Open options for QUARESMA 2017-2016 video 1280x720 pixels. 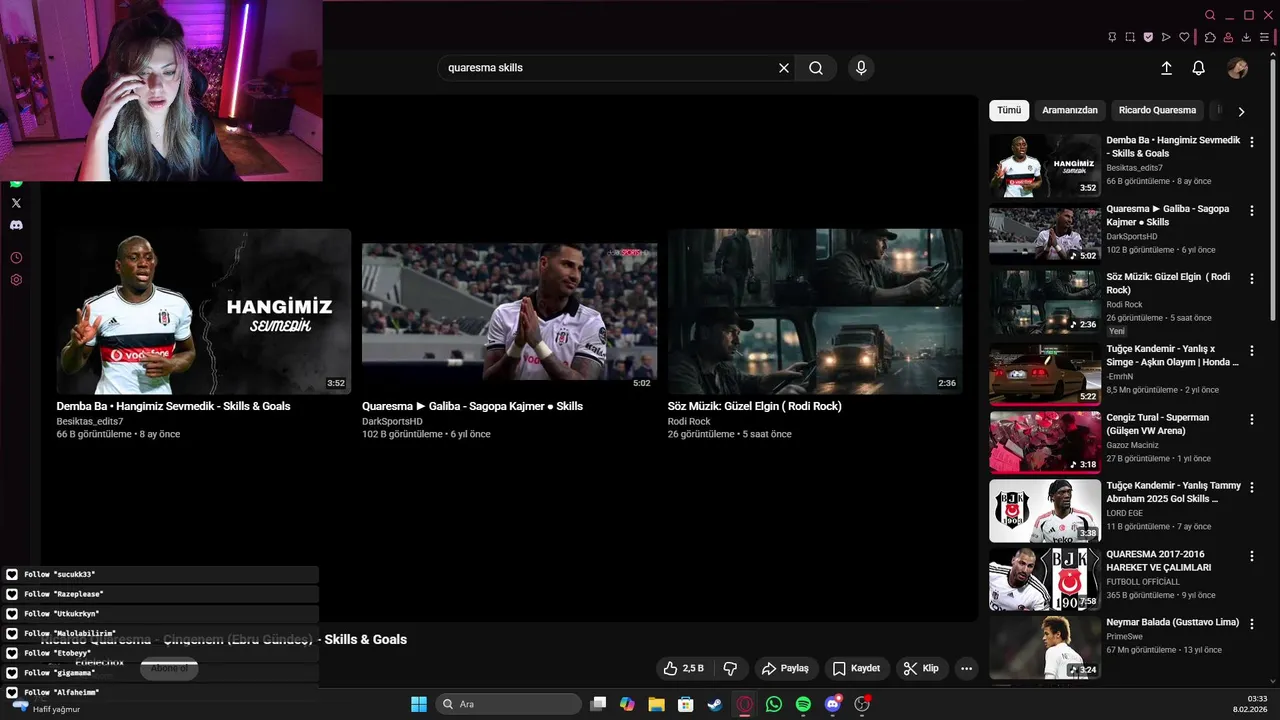point(1251,555)
